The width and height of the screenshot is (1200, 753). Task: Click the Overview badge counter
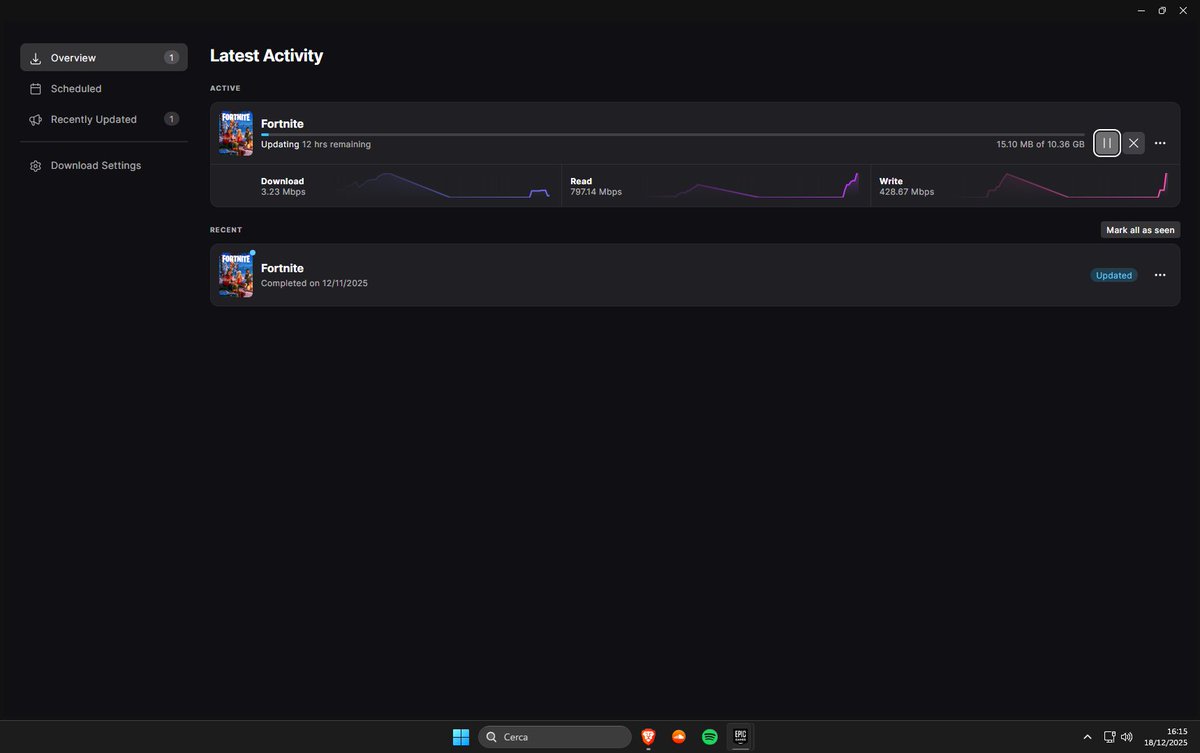coord(171,57)
